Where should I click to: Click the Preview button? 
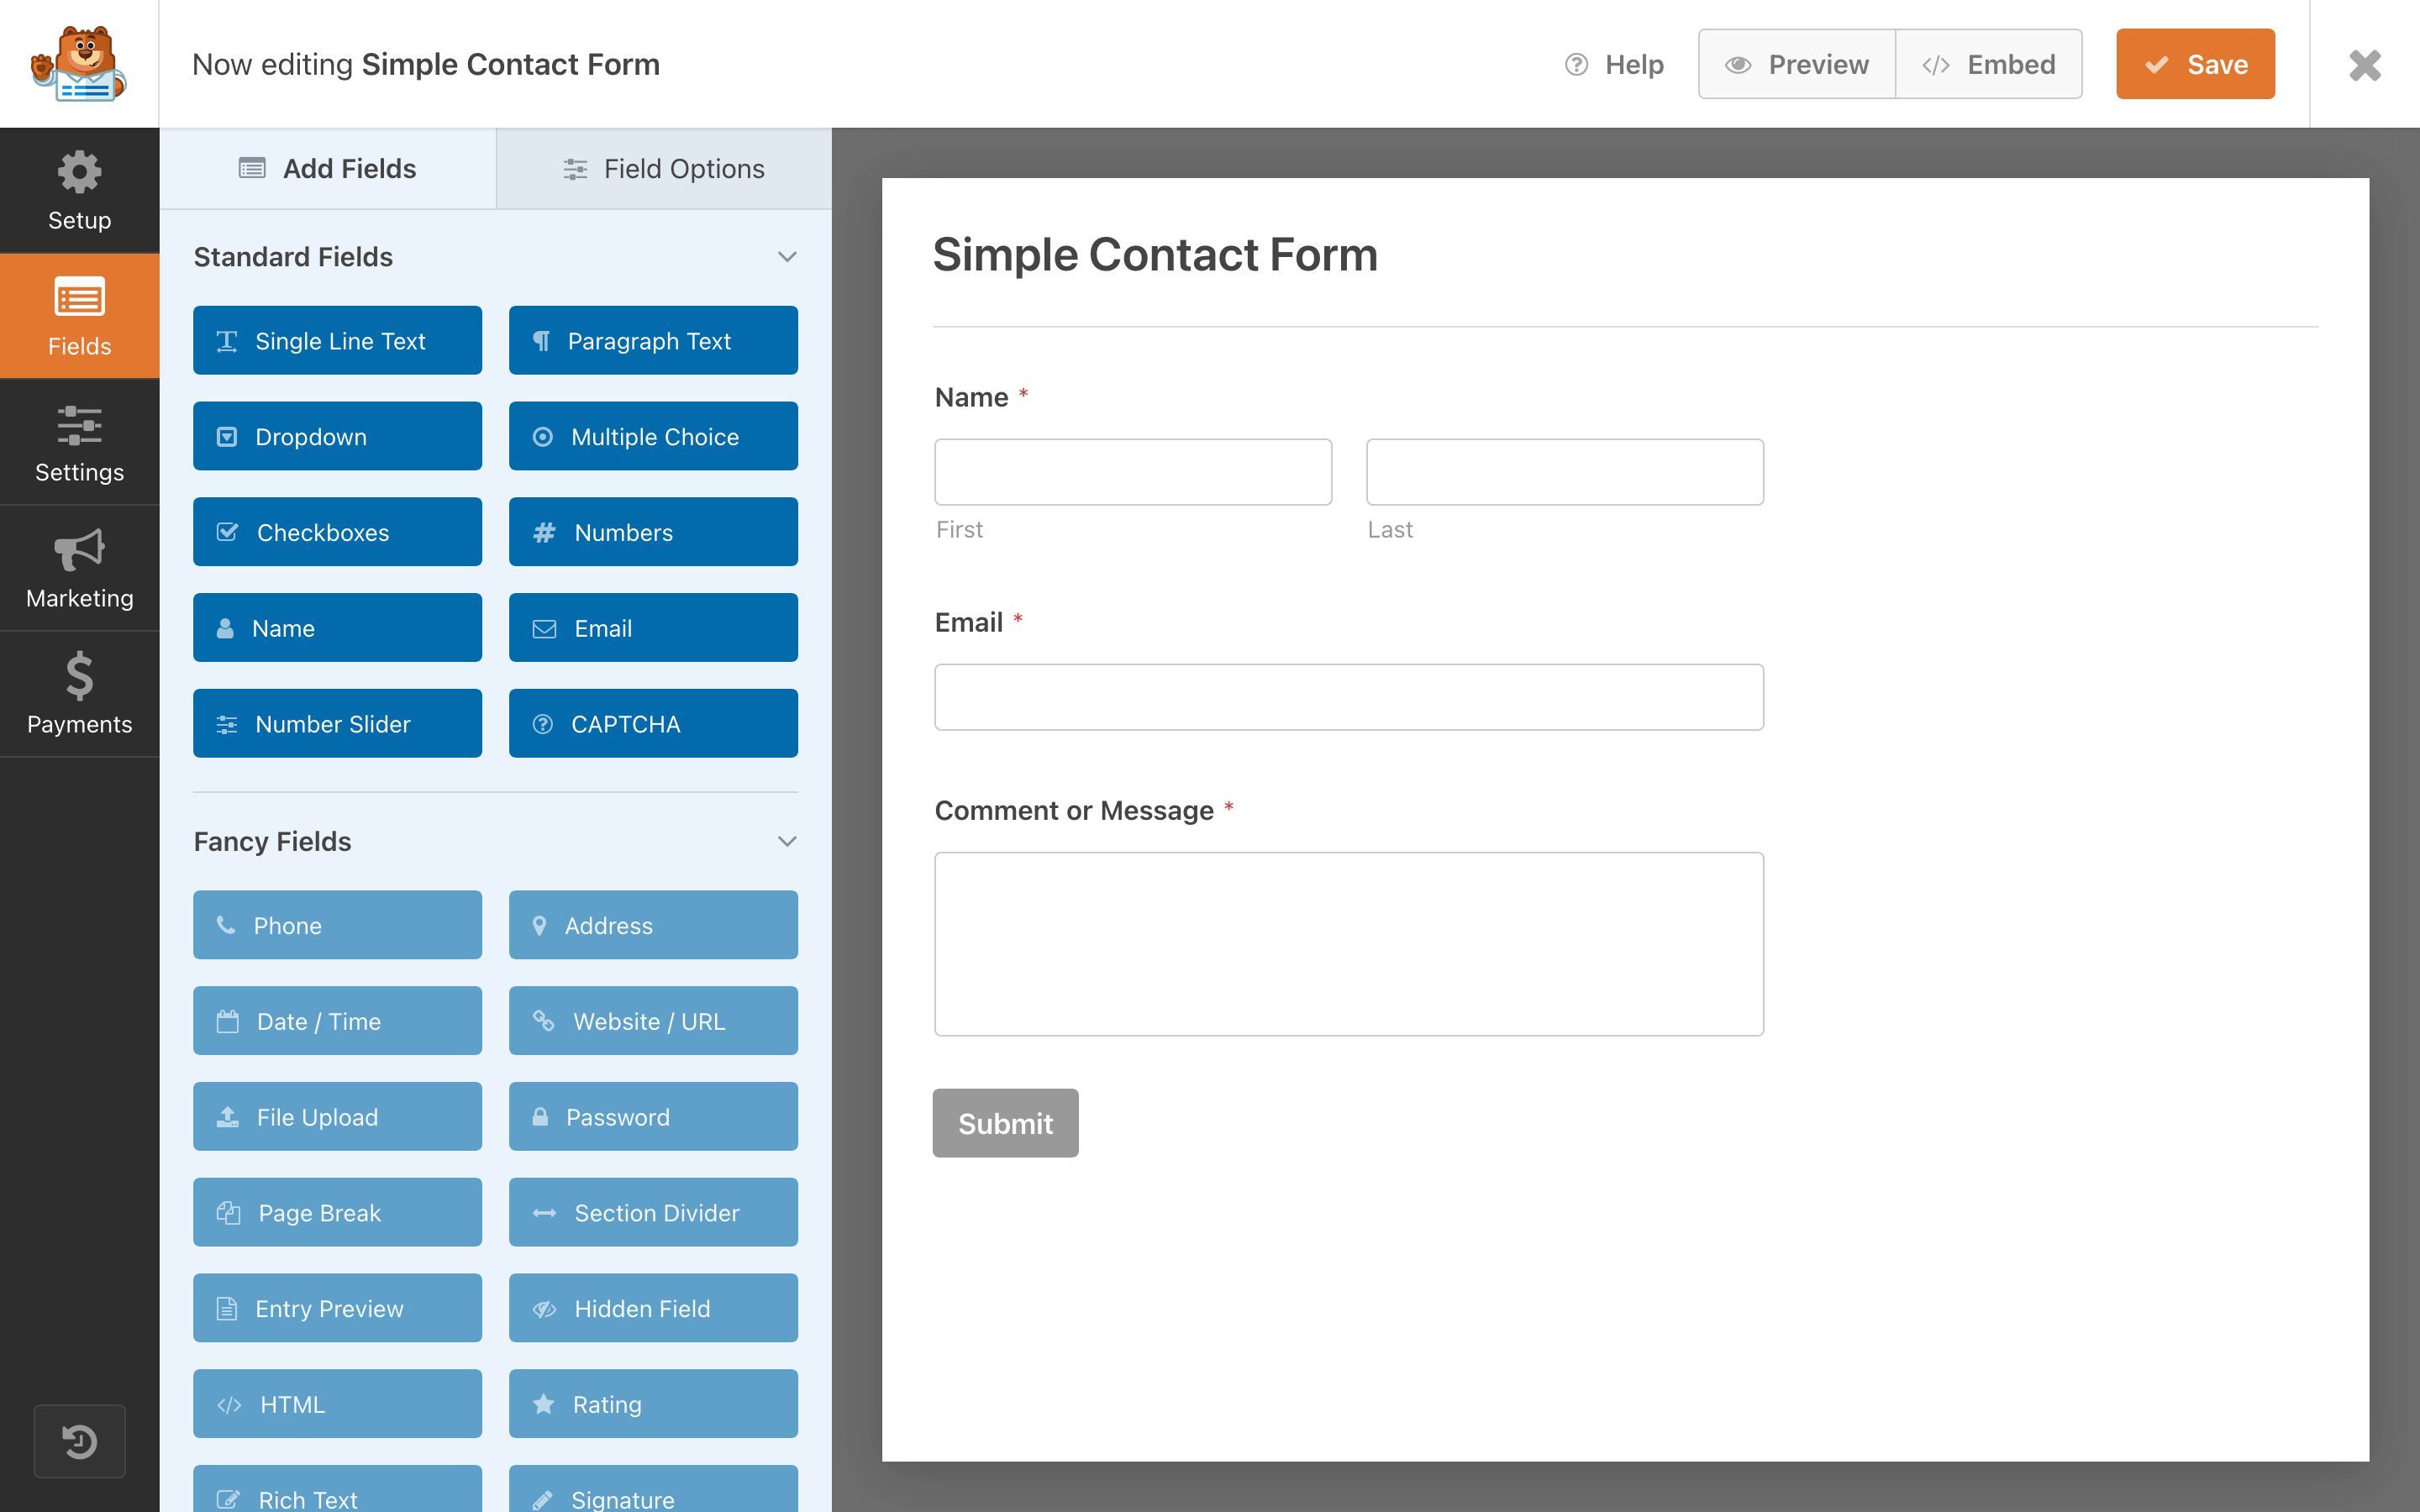[x=1797, y=65]
